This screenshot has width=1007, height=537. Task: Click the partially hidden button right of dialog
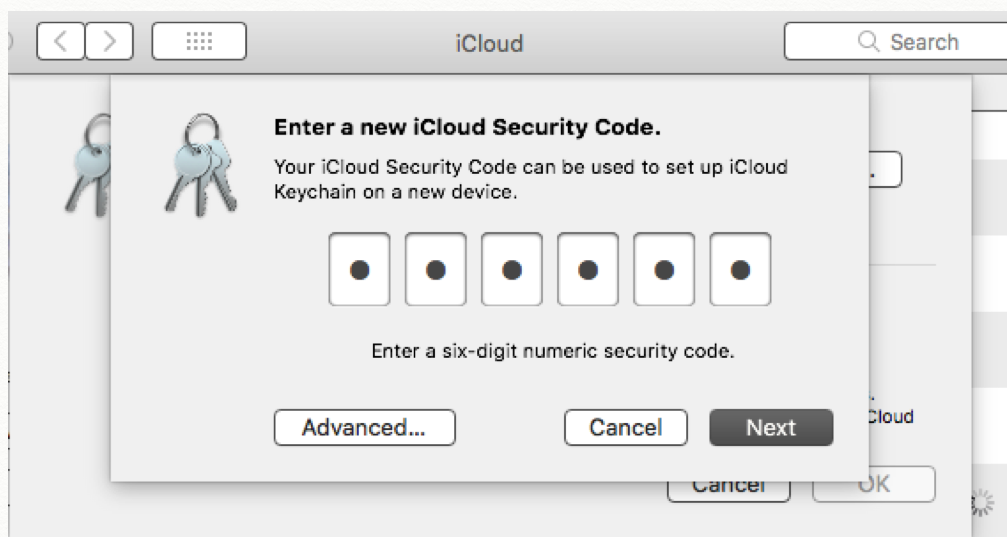tap(886, 170)
